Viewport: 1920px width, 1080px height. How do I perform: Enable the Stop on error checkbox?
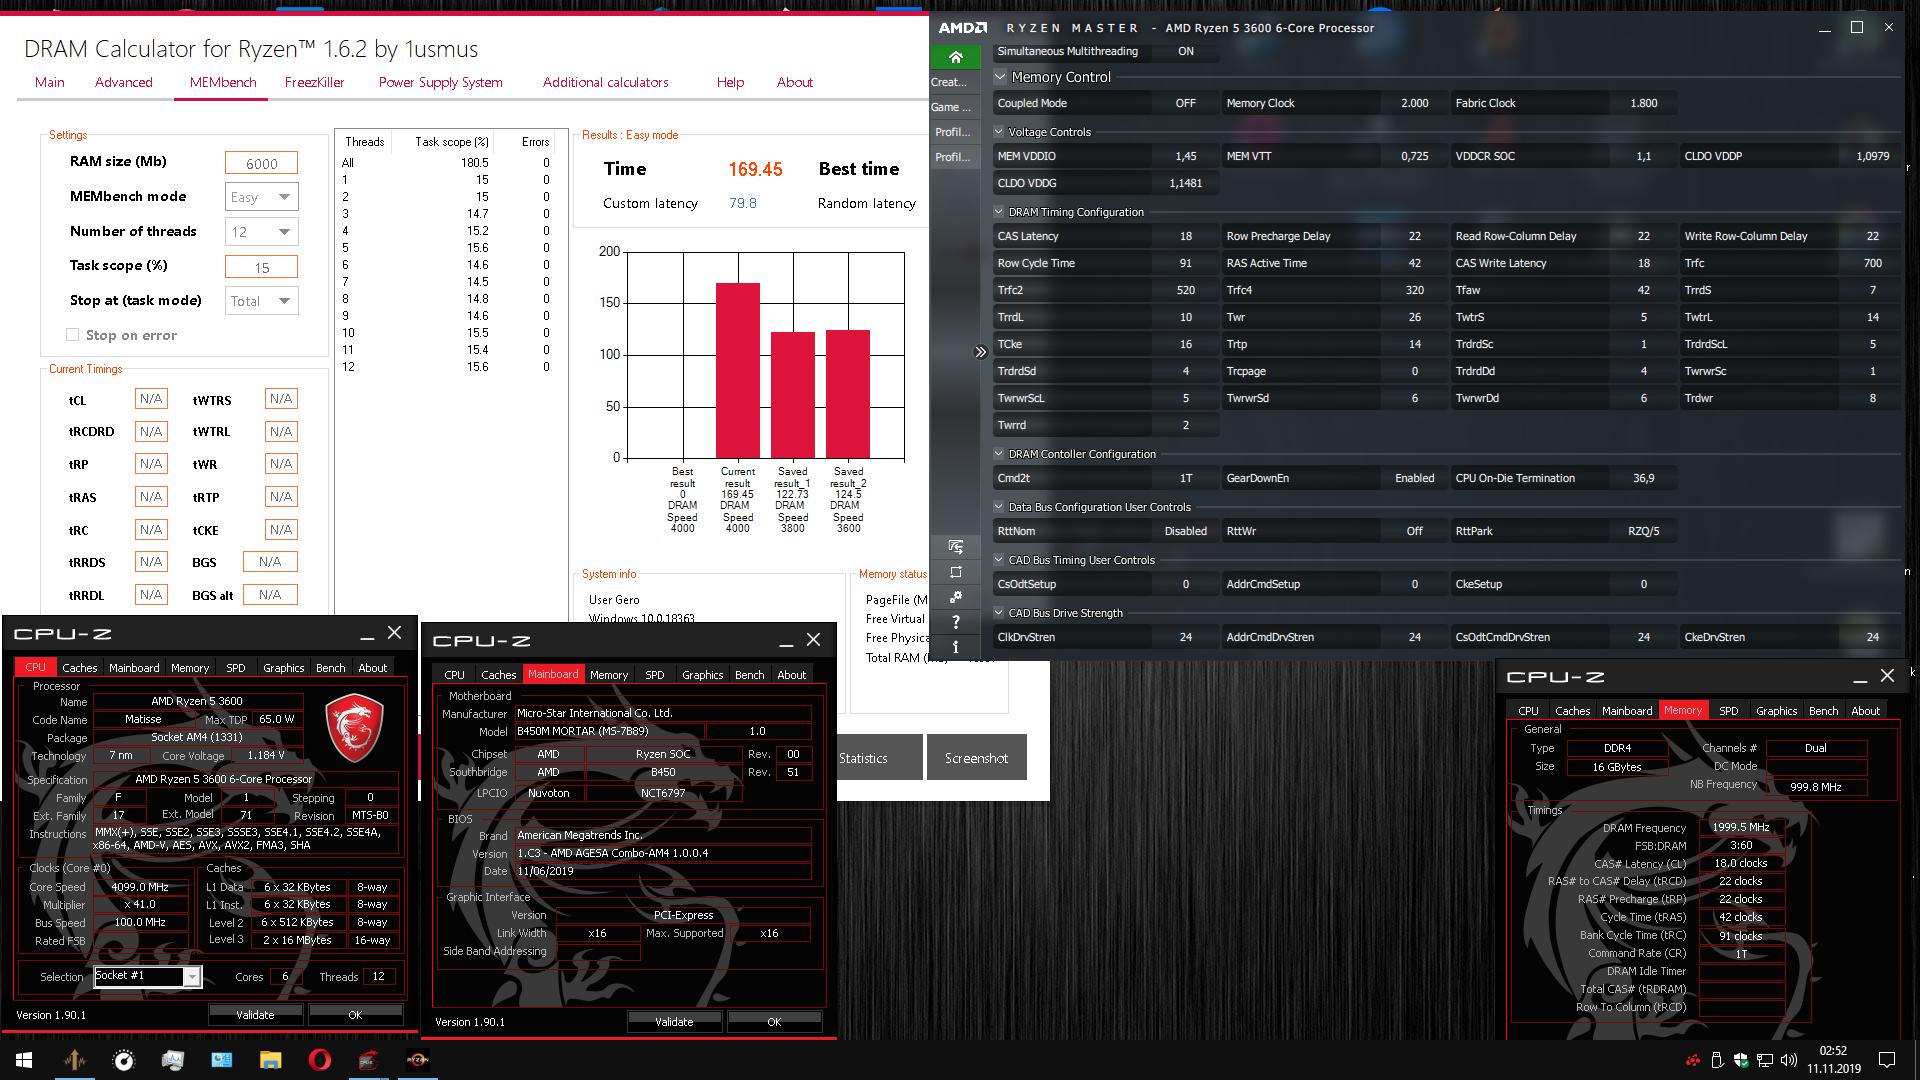point(72,335)
